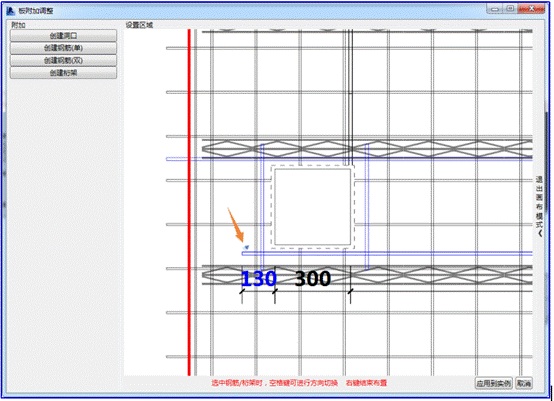The image size is (554, 401).
Task: Click the small blue grip marker by rebar end
Action: tap(247, 247)
